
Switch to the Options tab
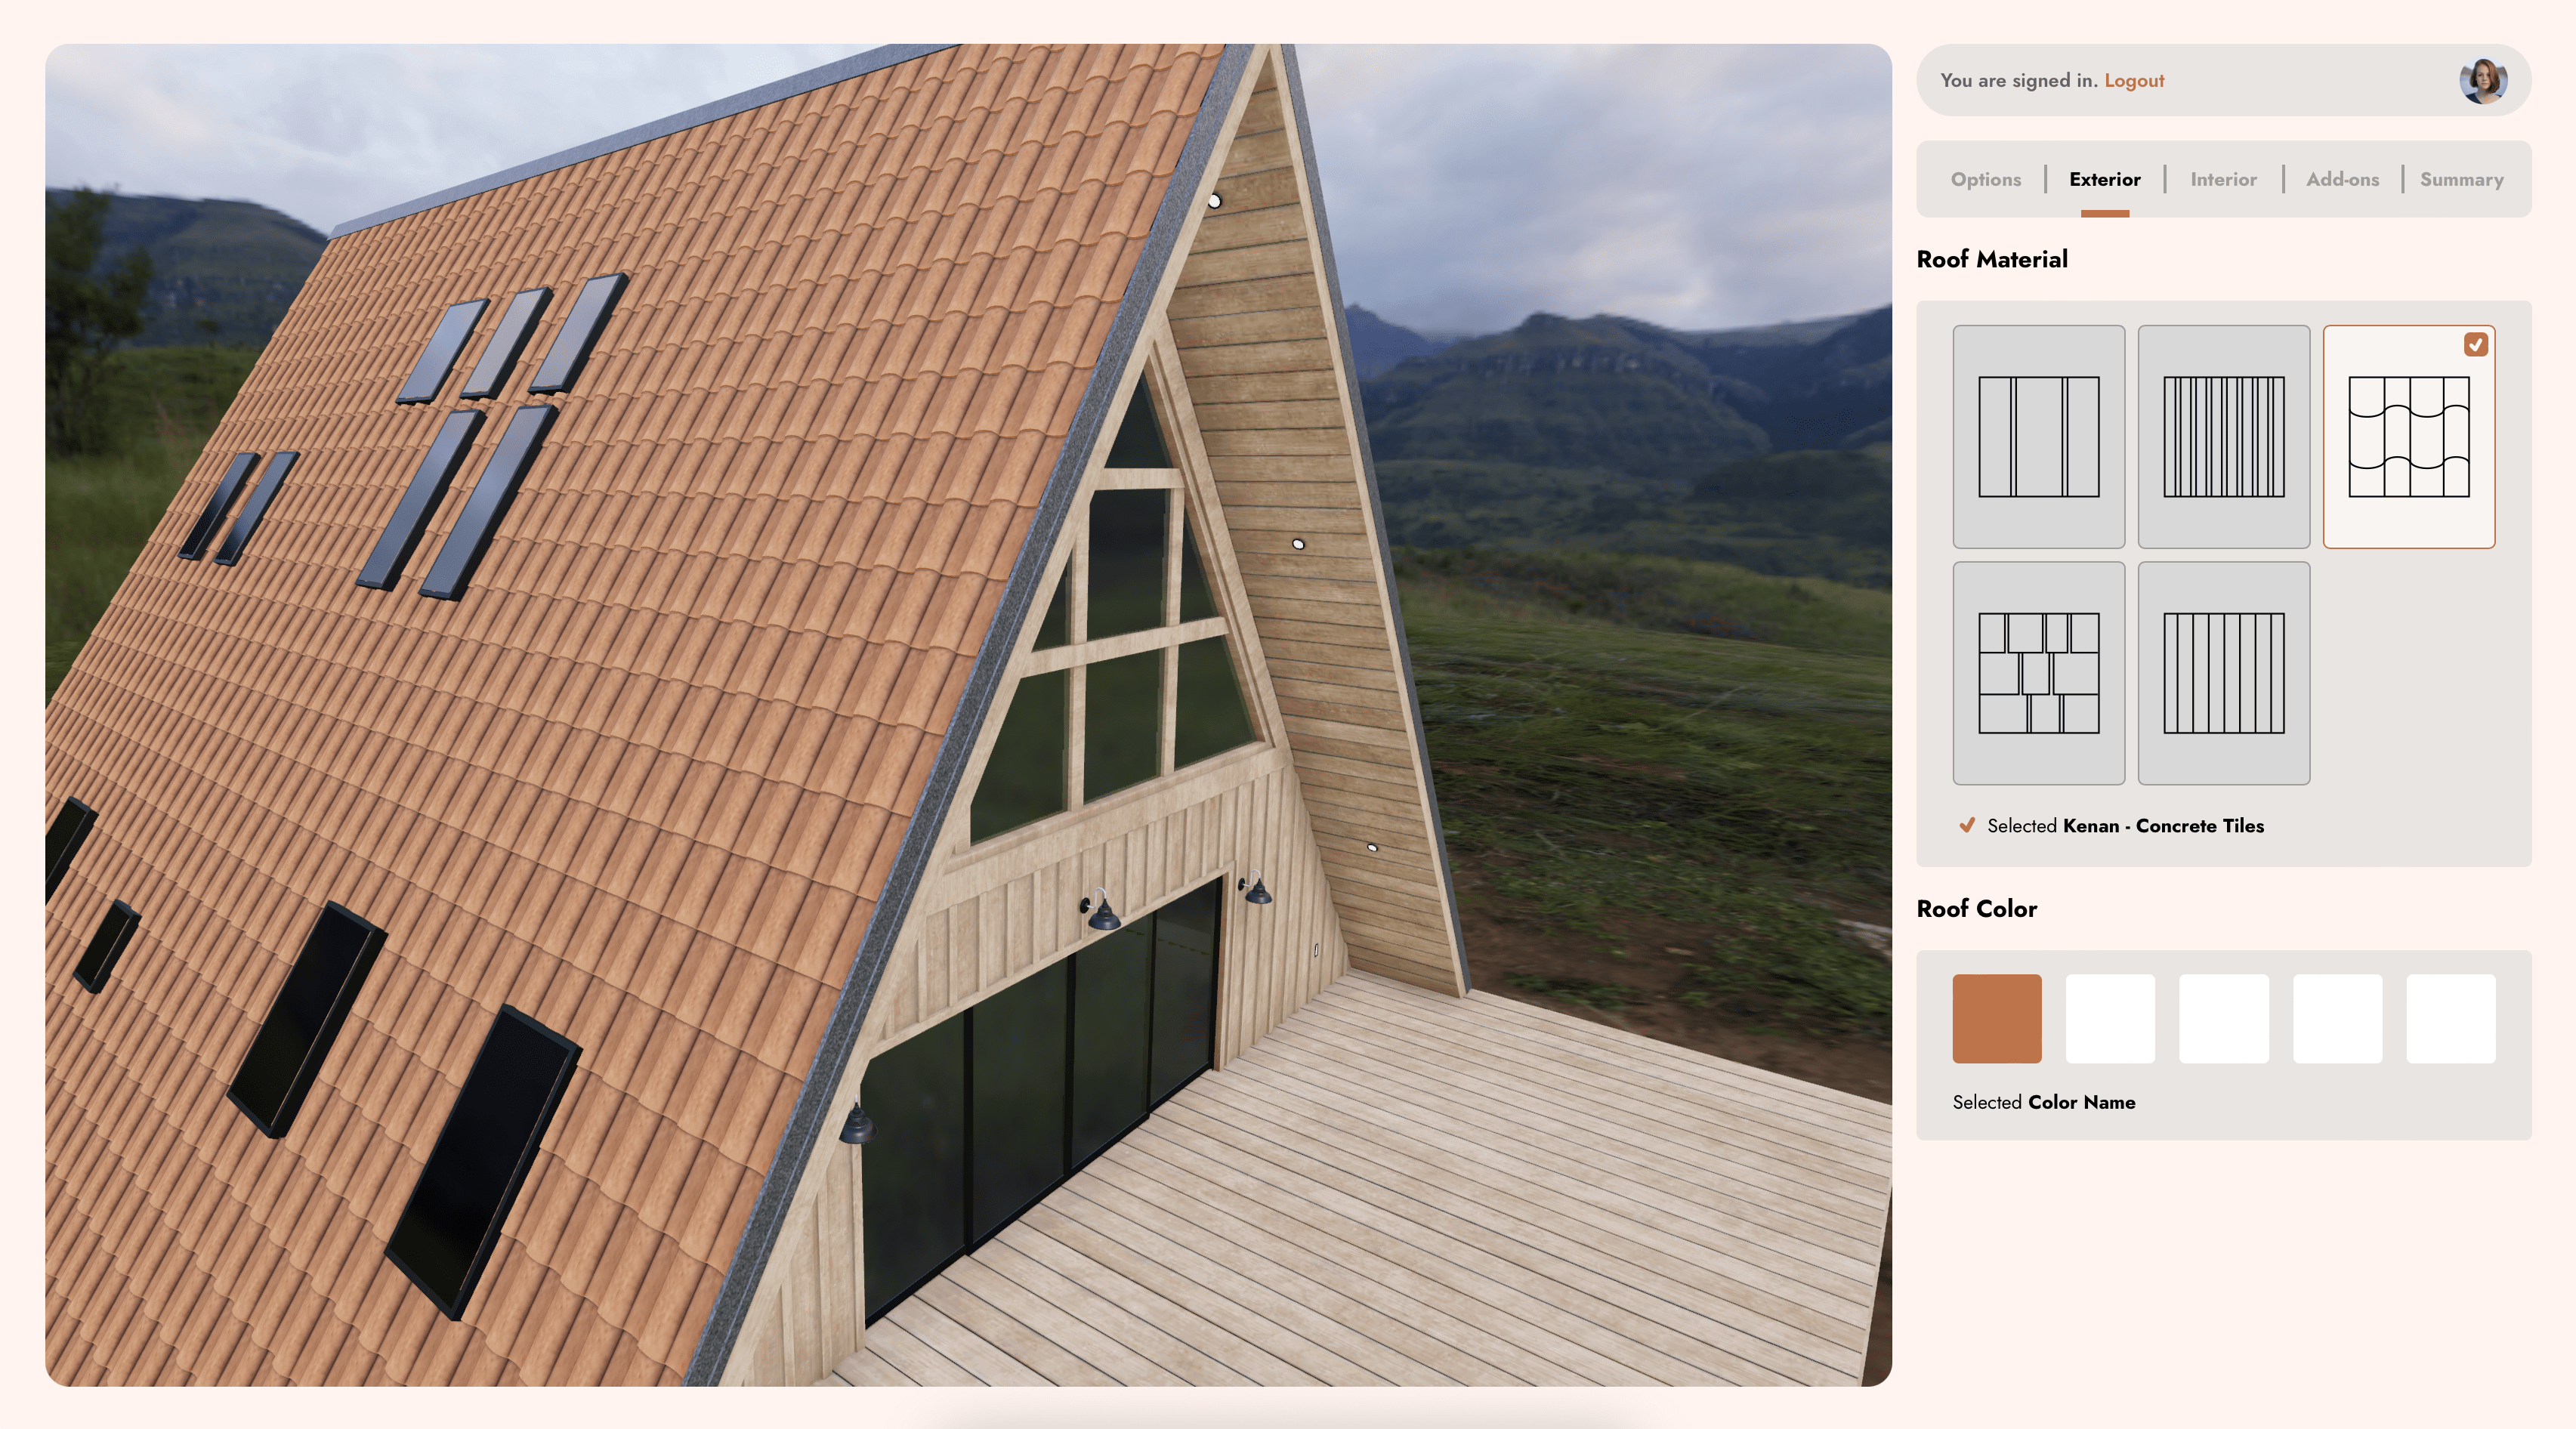click(x=1985, y=177)
